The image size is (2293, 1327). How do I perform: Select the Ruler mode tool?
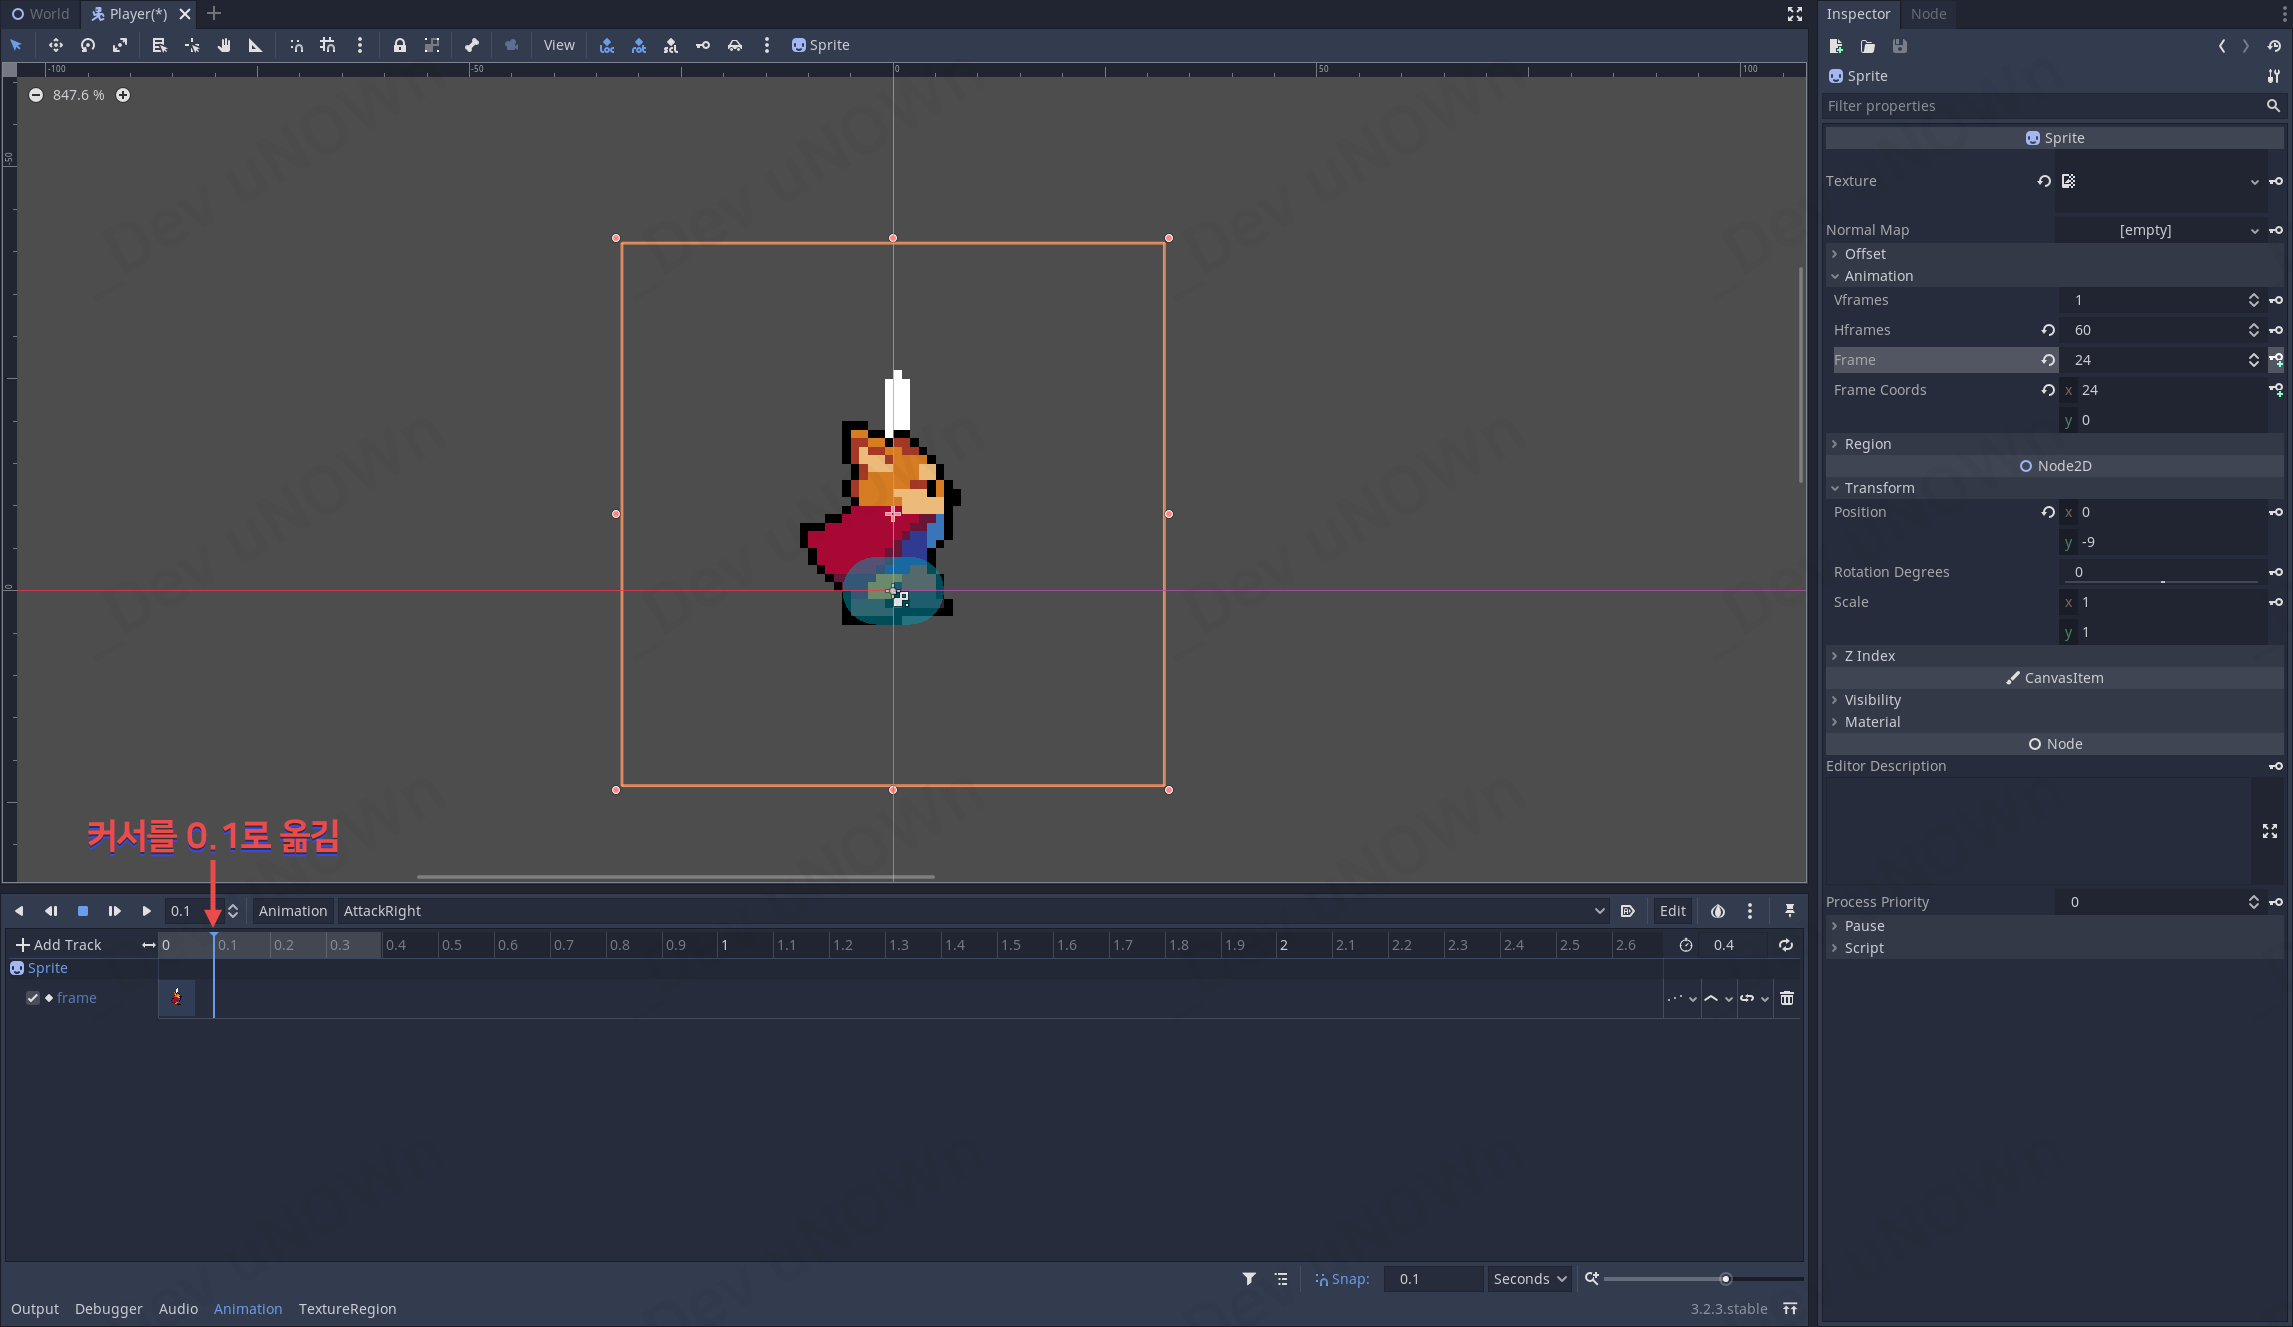point(255,45)
